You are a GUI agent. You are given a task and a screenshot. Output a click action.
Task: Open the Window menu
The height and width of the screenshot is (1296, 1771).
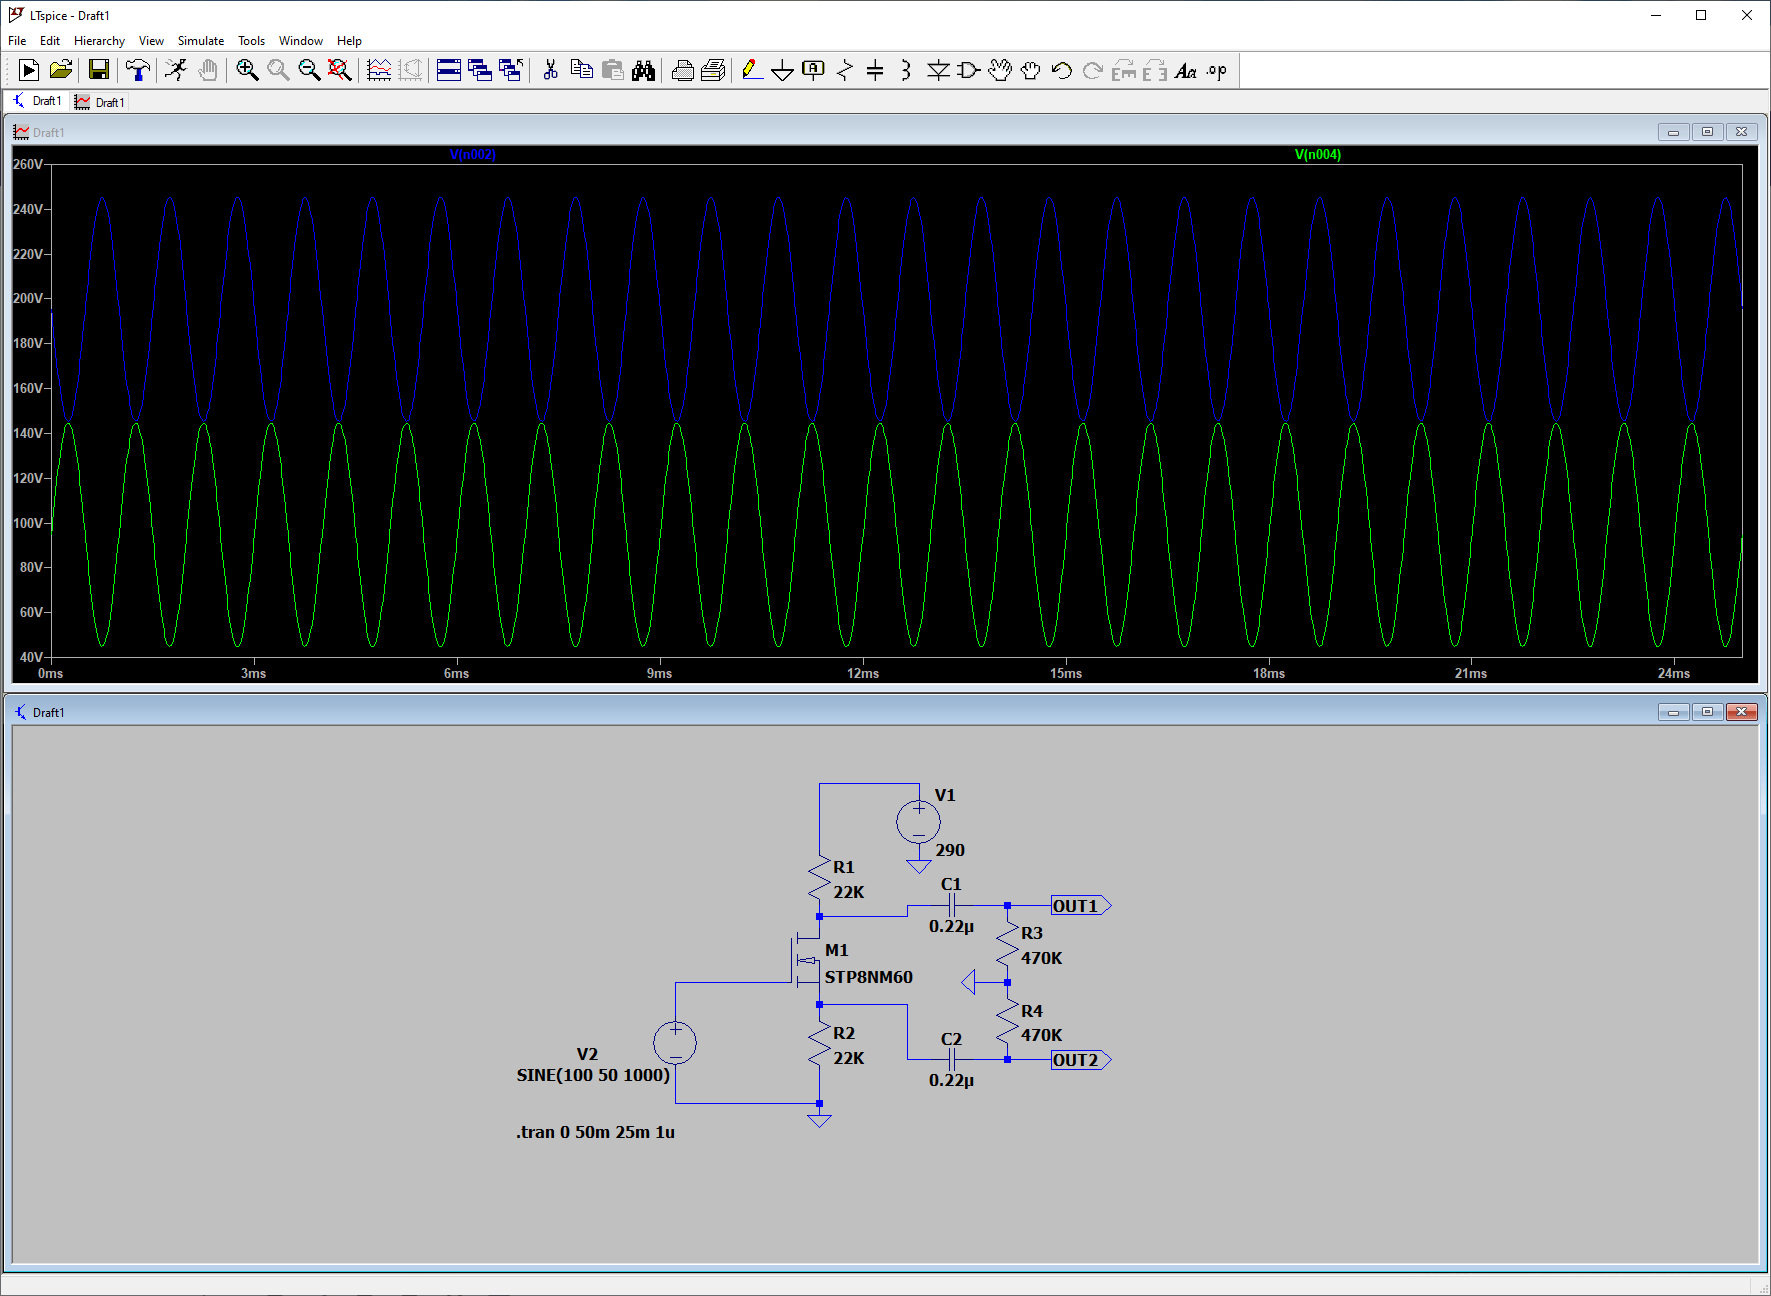click(x=301, y=41)
